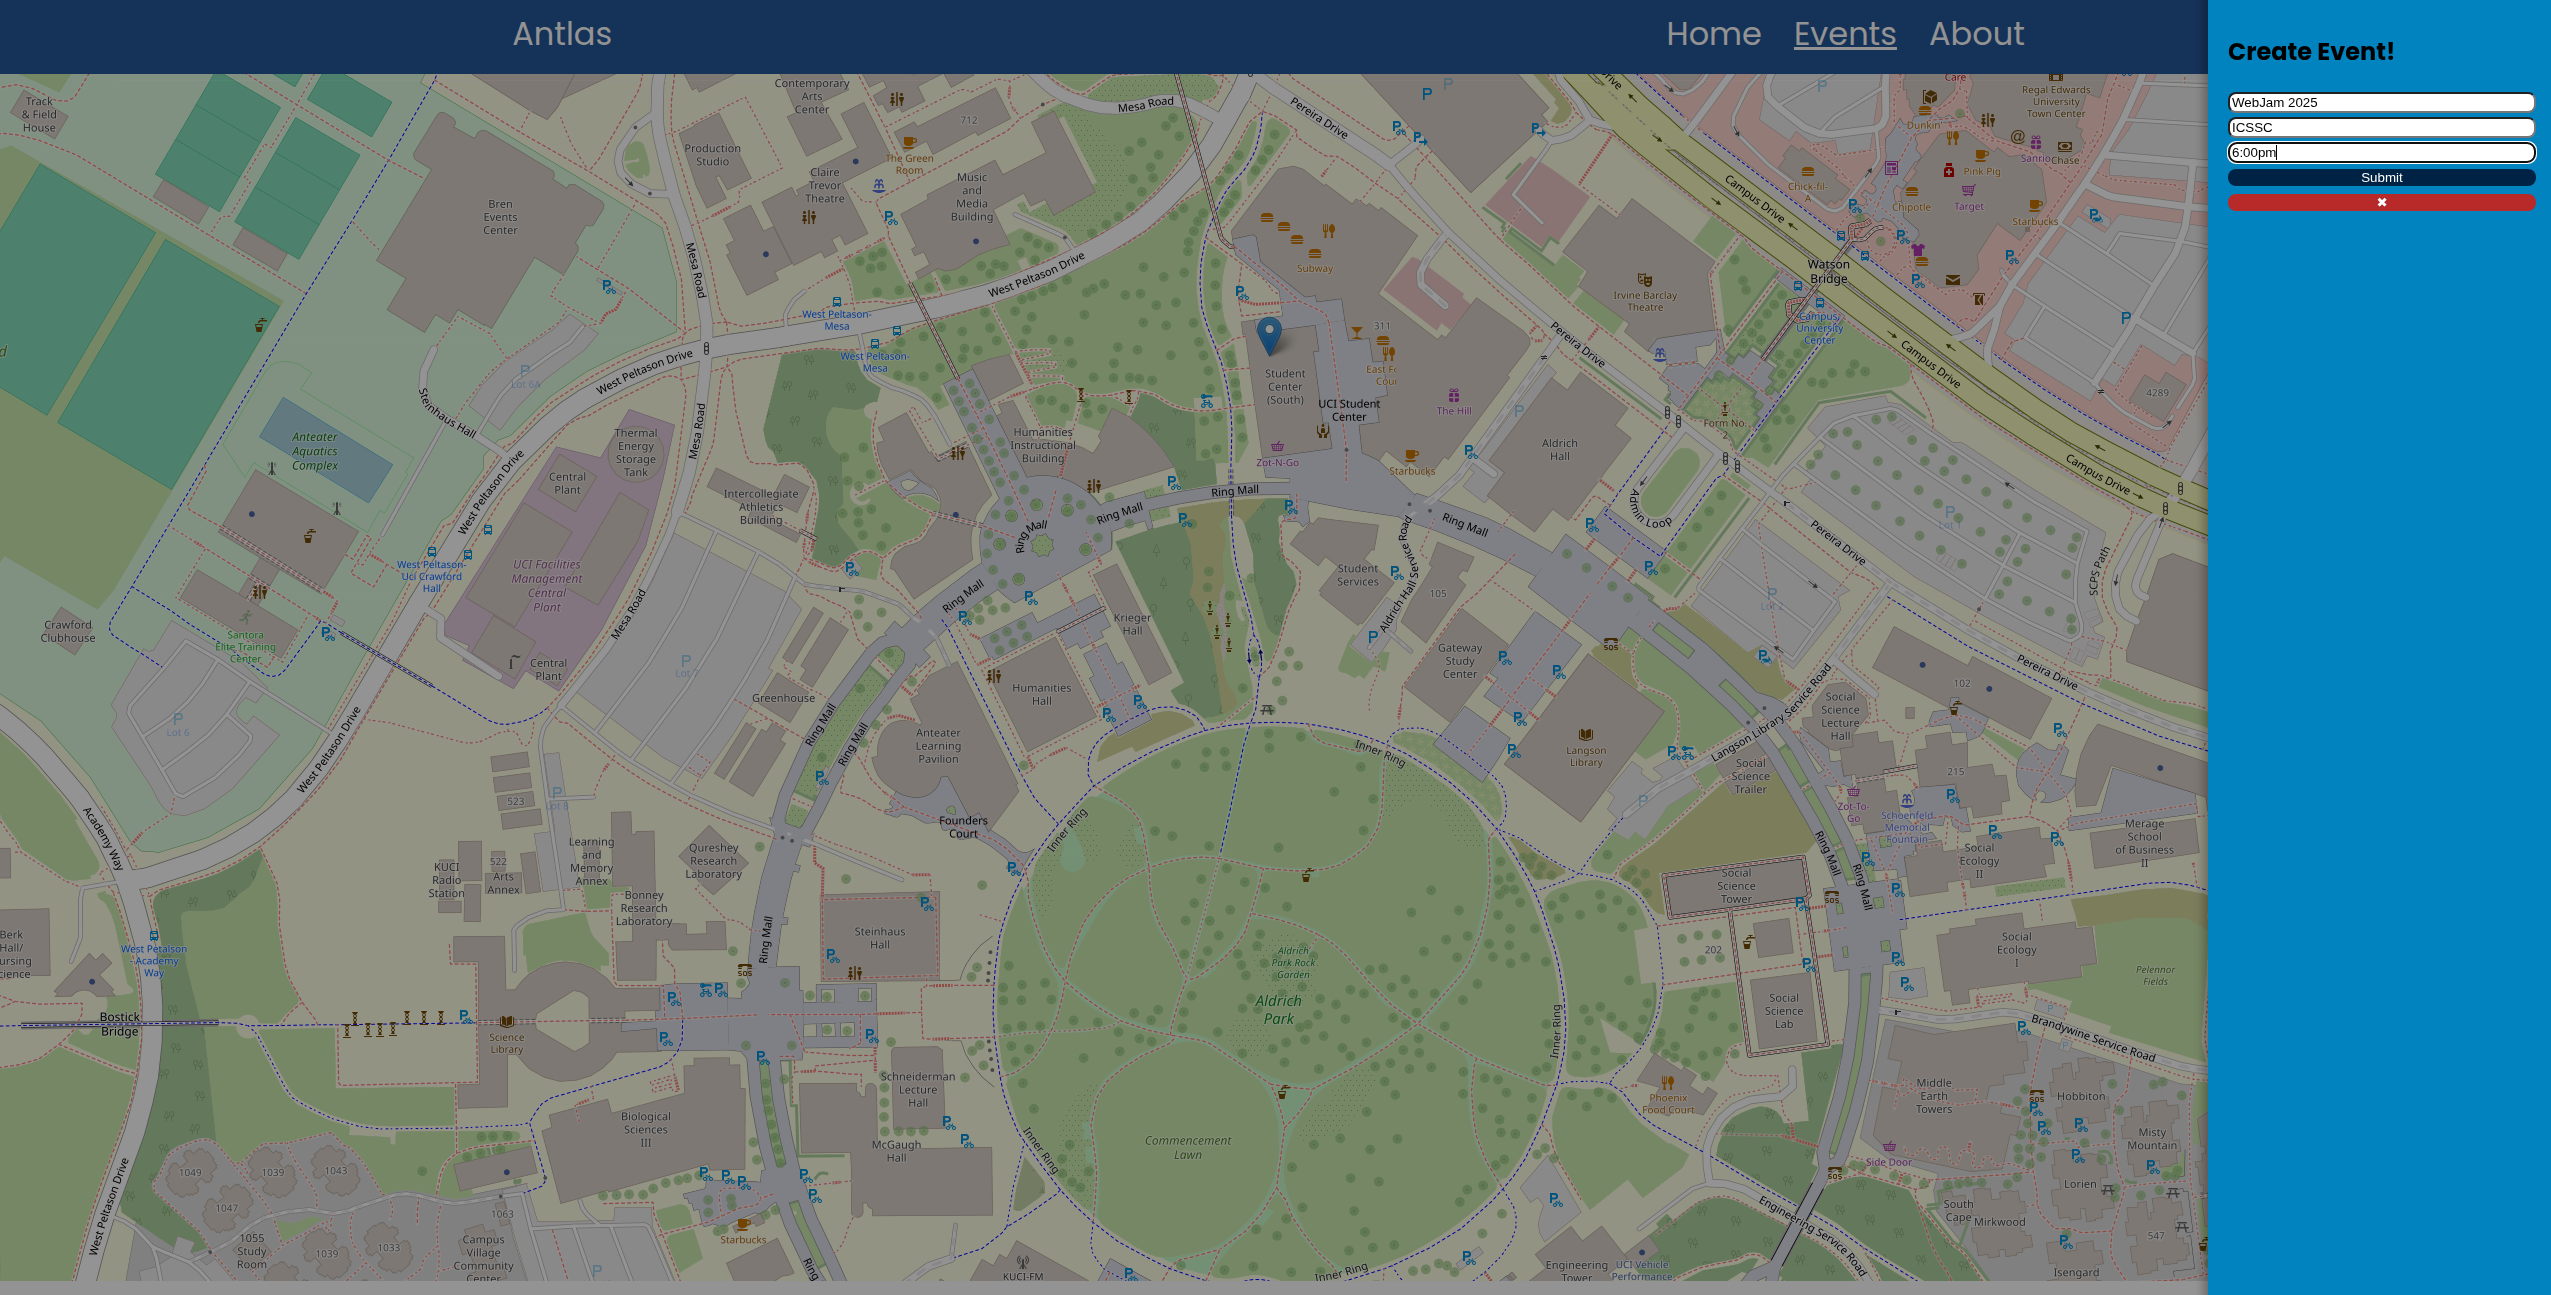This screenshot has width=2551, height=1295.
Task: Click the Chase bank cash icon
Action: [x=2064, y=146]
